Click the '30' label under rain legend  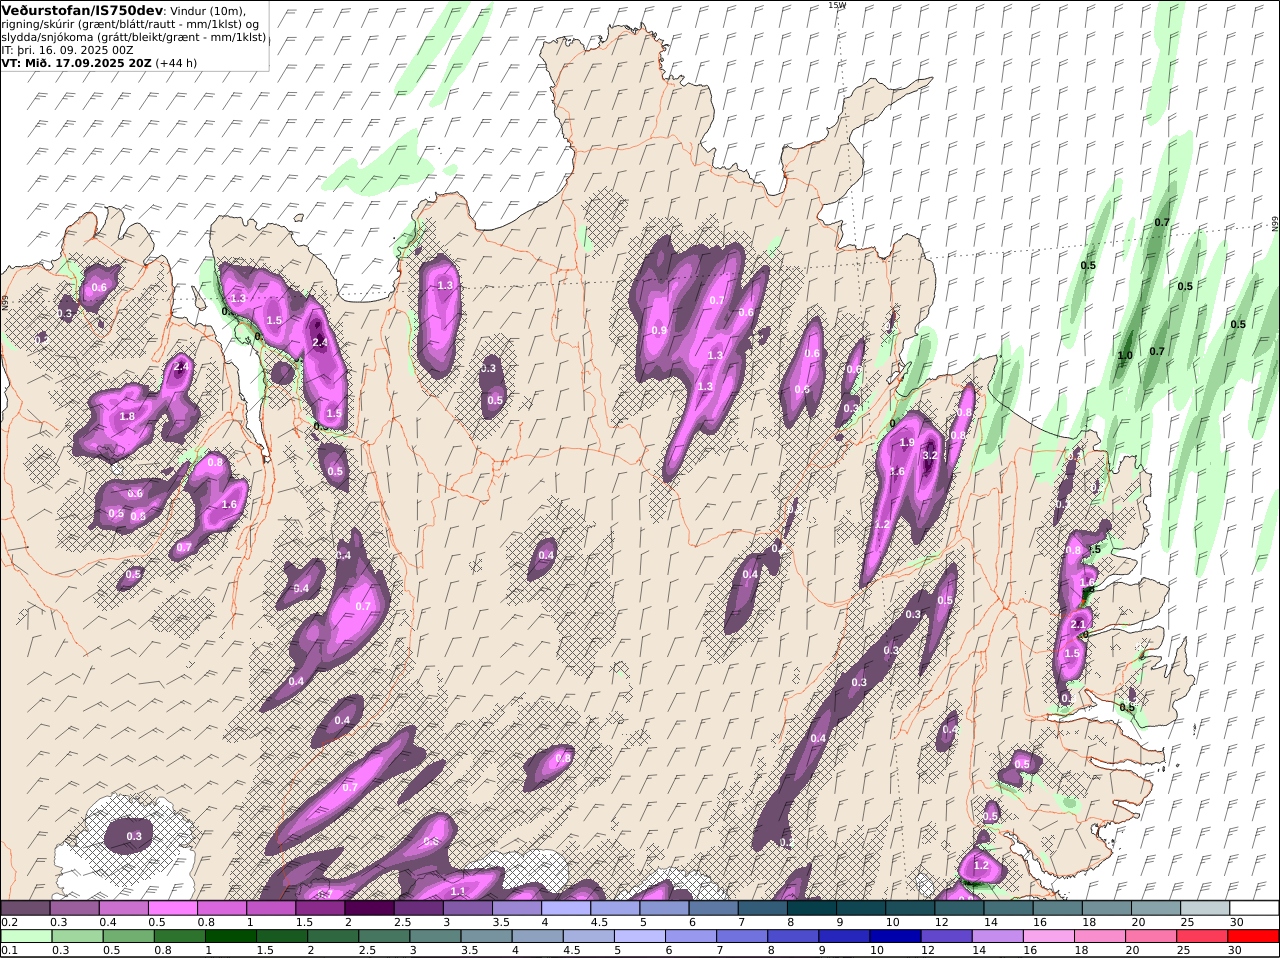coord(1234,950)
